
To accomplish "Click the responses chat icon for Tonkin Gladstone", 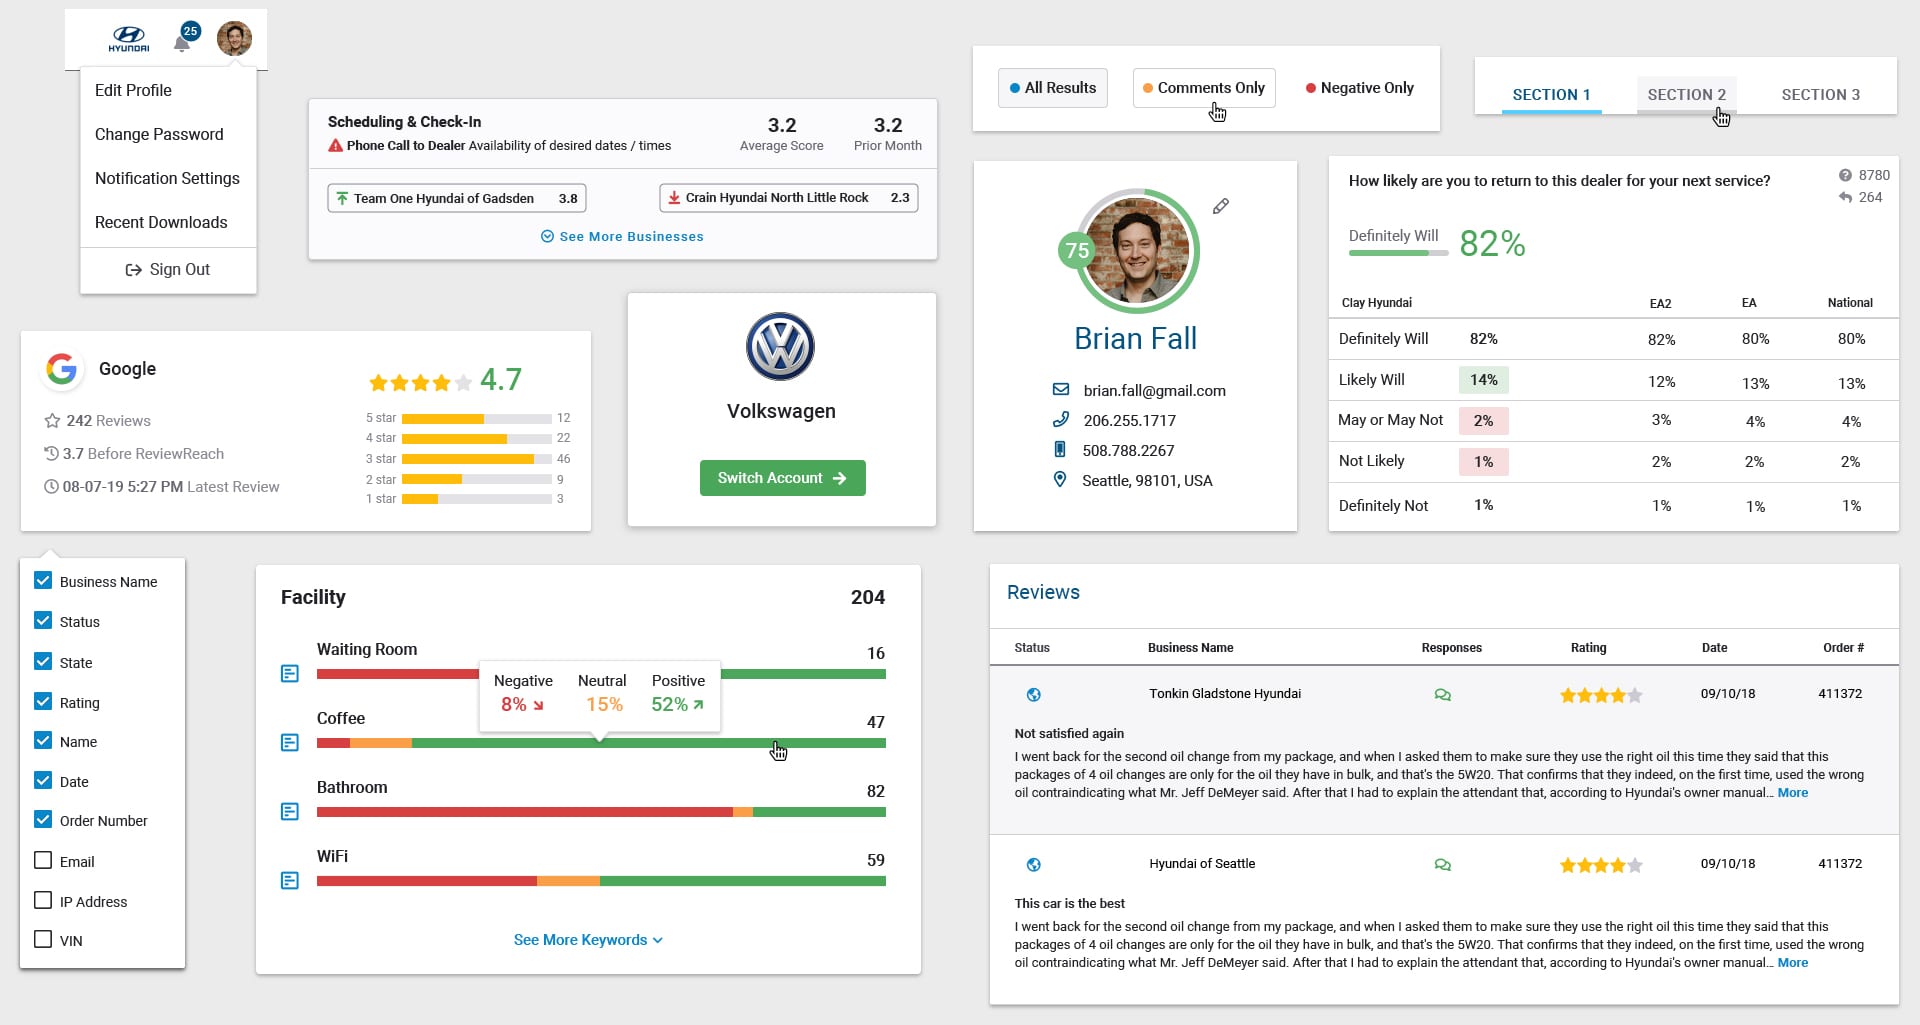I will tap(1442, 695).
